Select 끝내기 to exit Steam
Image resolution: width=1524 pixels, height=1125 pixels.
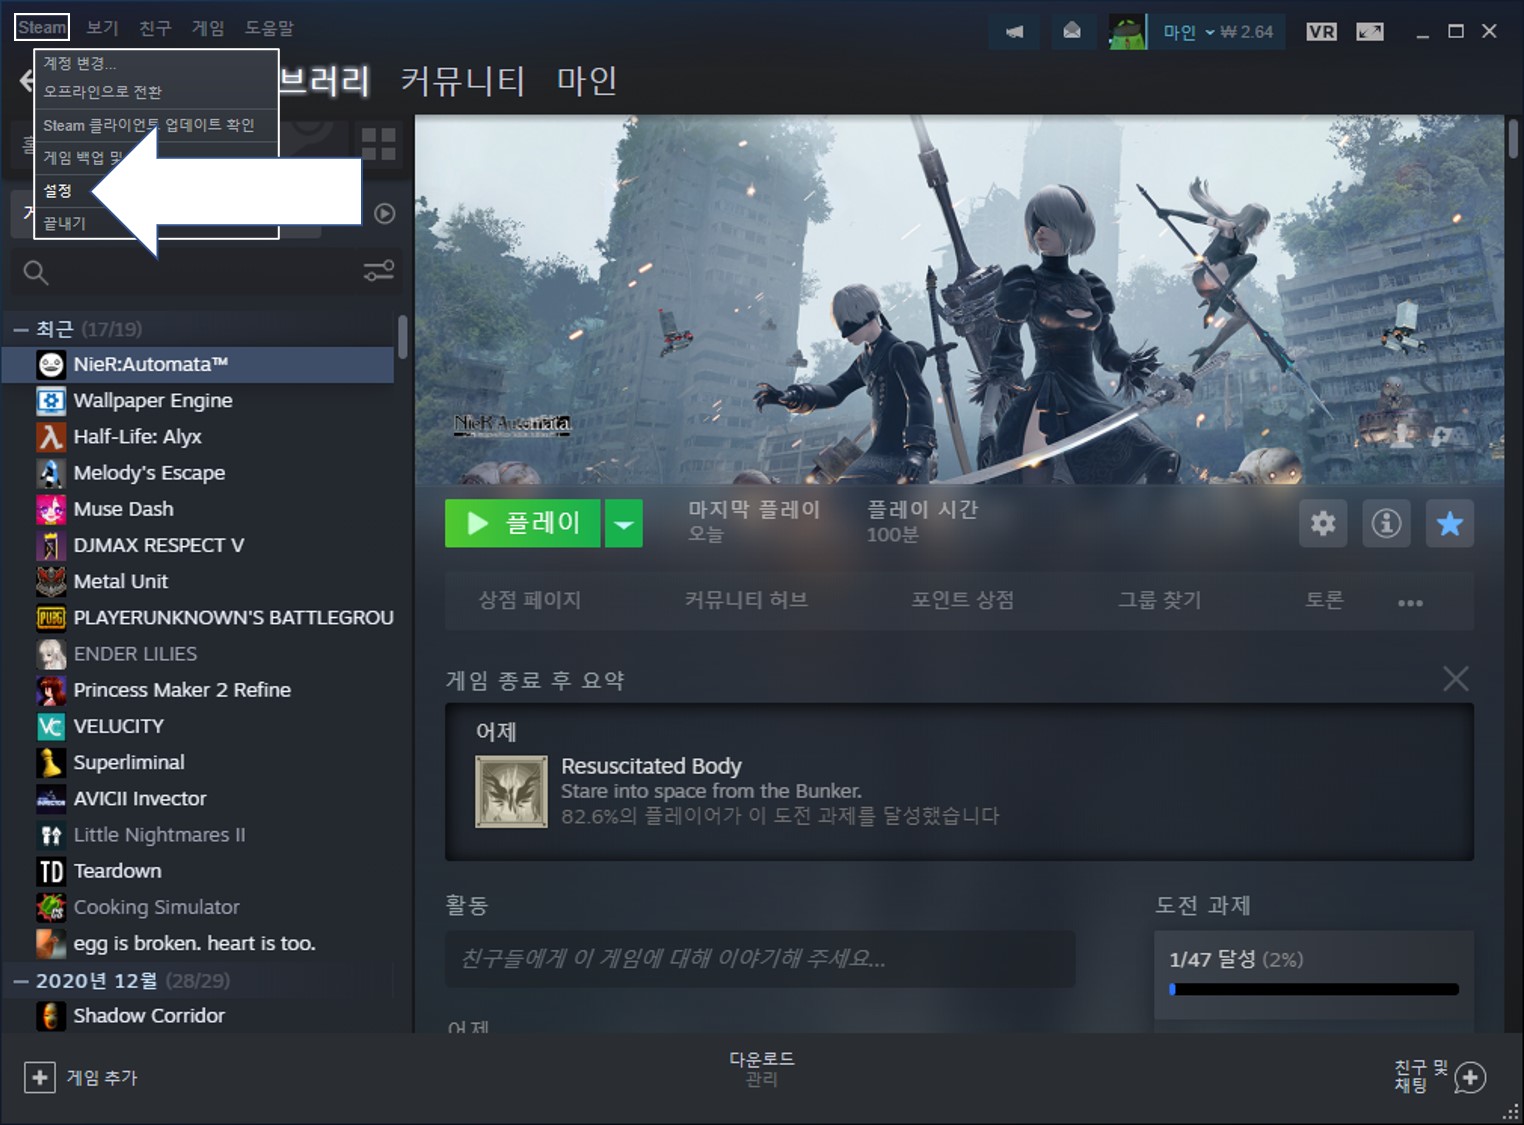(64, 223)
